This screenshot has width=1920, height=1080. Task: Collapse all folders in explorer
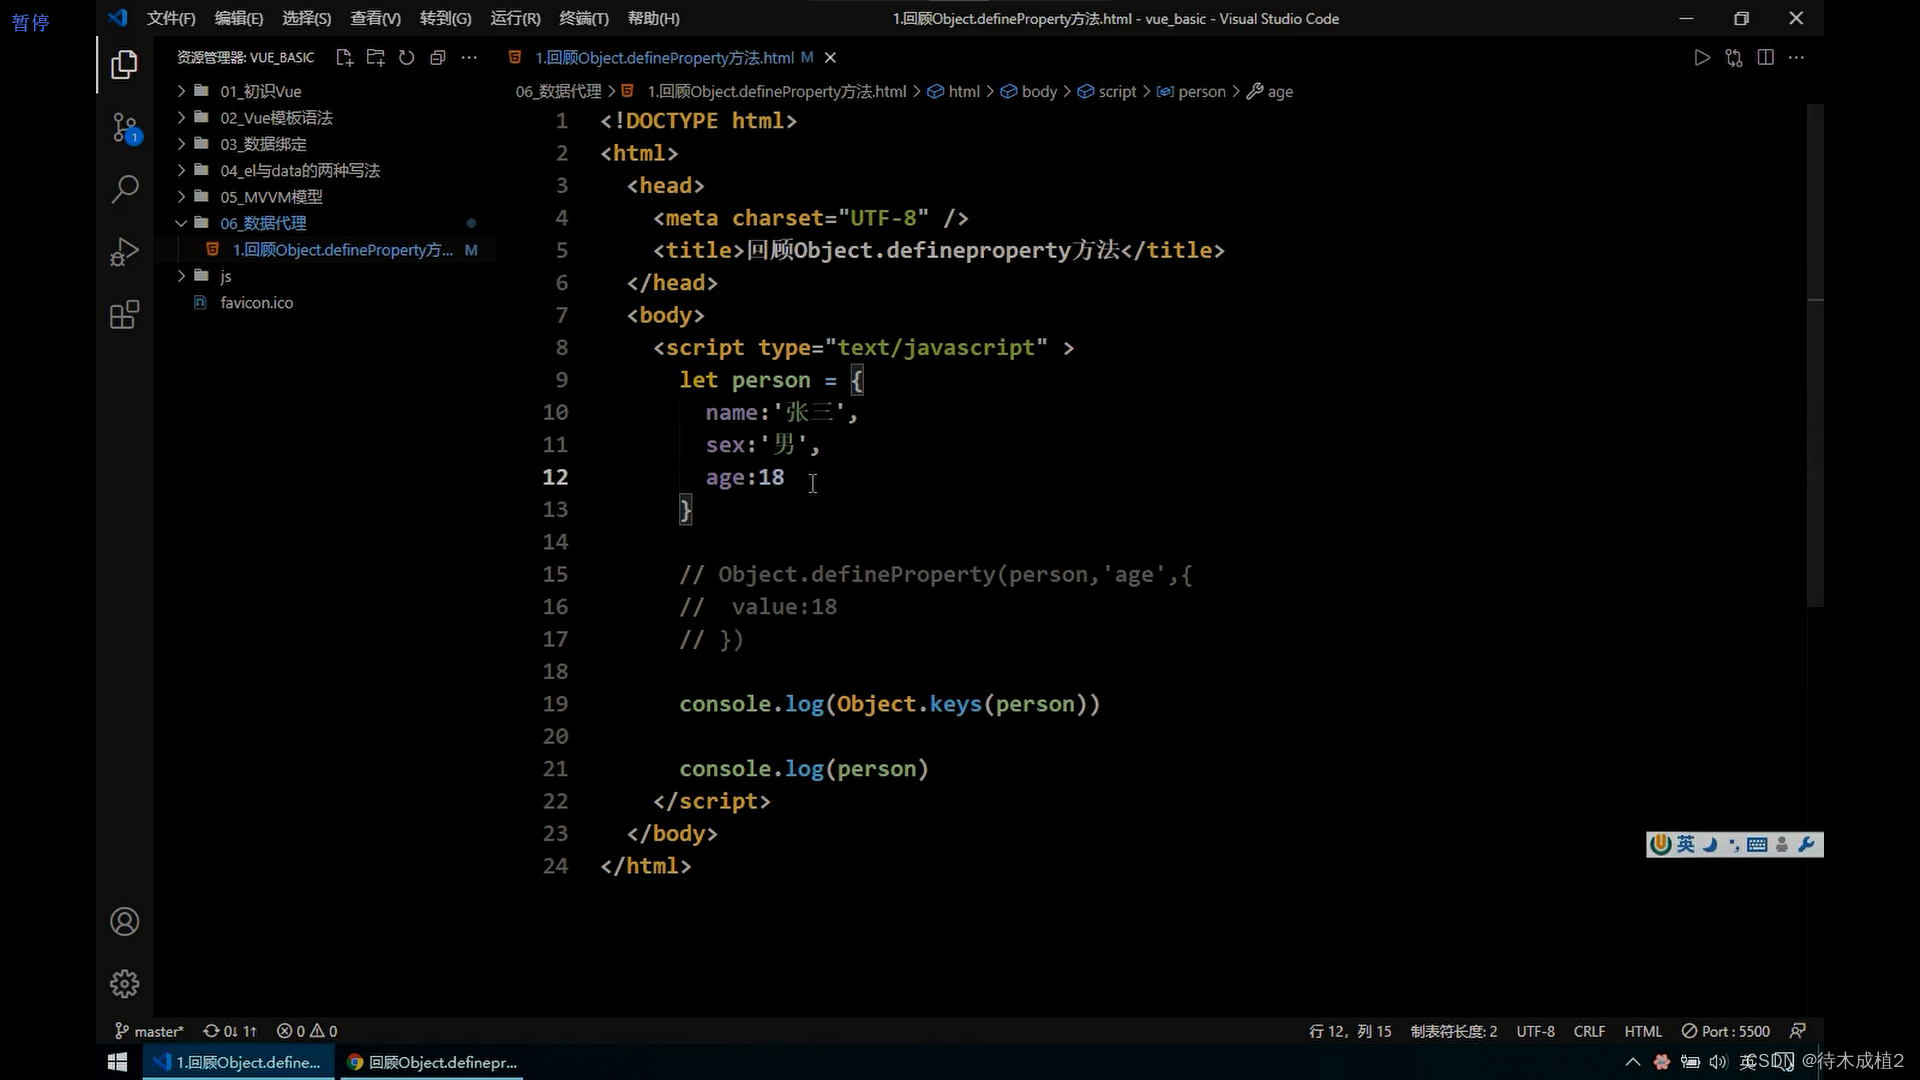click(437, 58)
